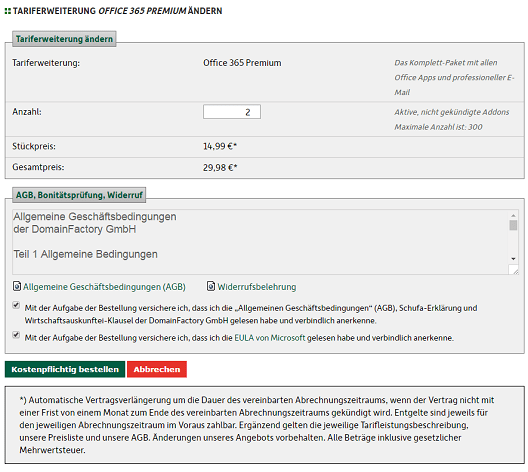Click the Gesamtpreis: label
The height and width of the screenshot is (472, 528).
pos(38,167)
